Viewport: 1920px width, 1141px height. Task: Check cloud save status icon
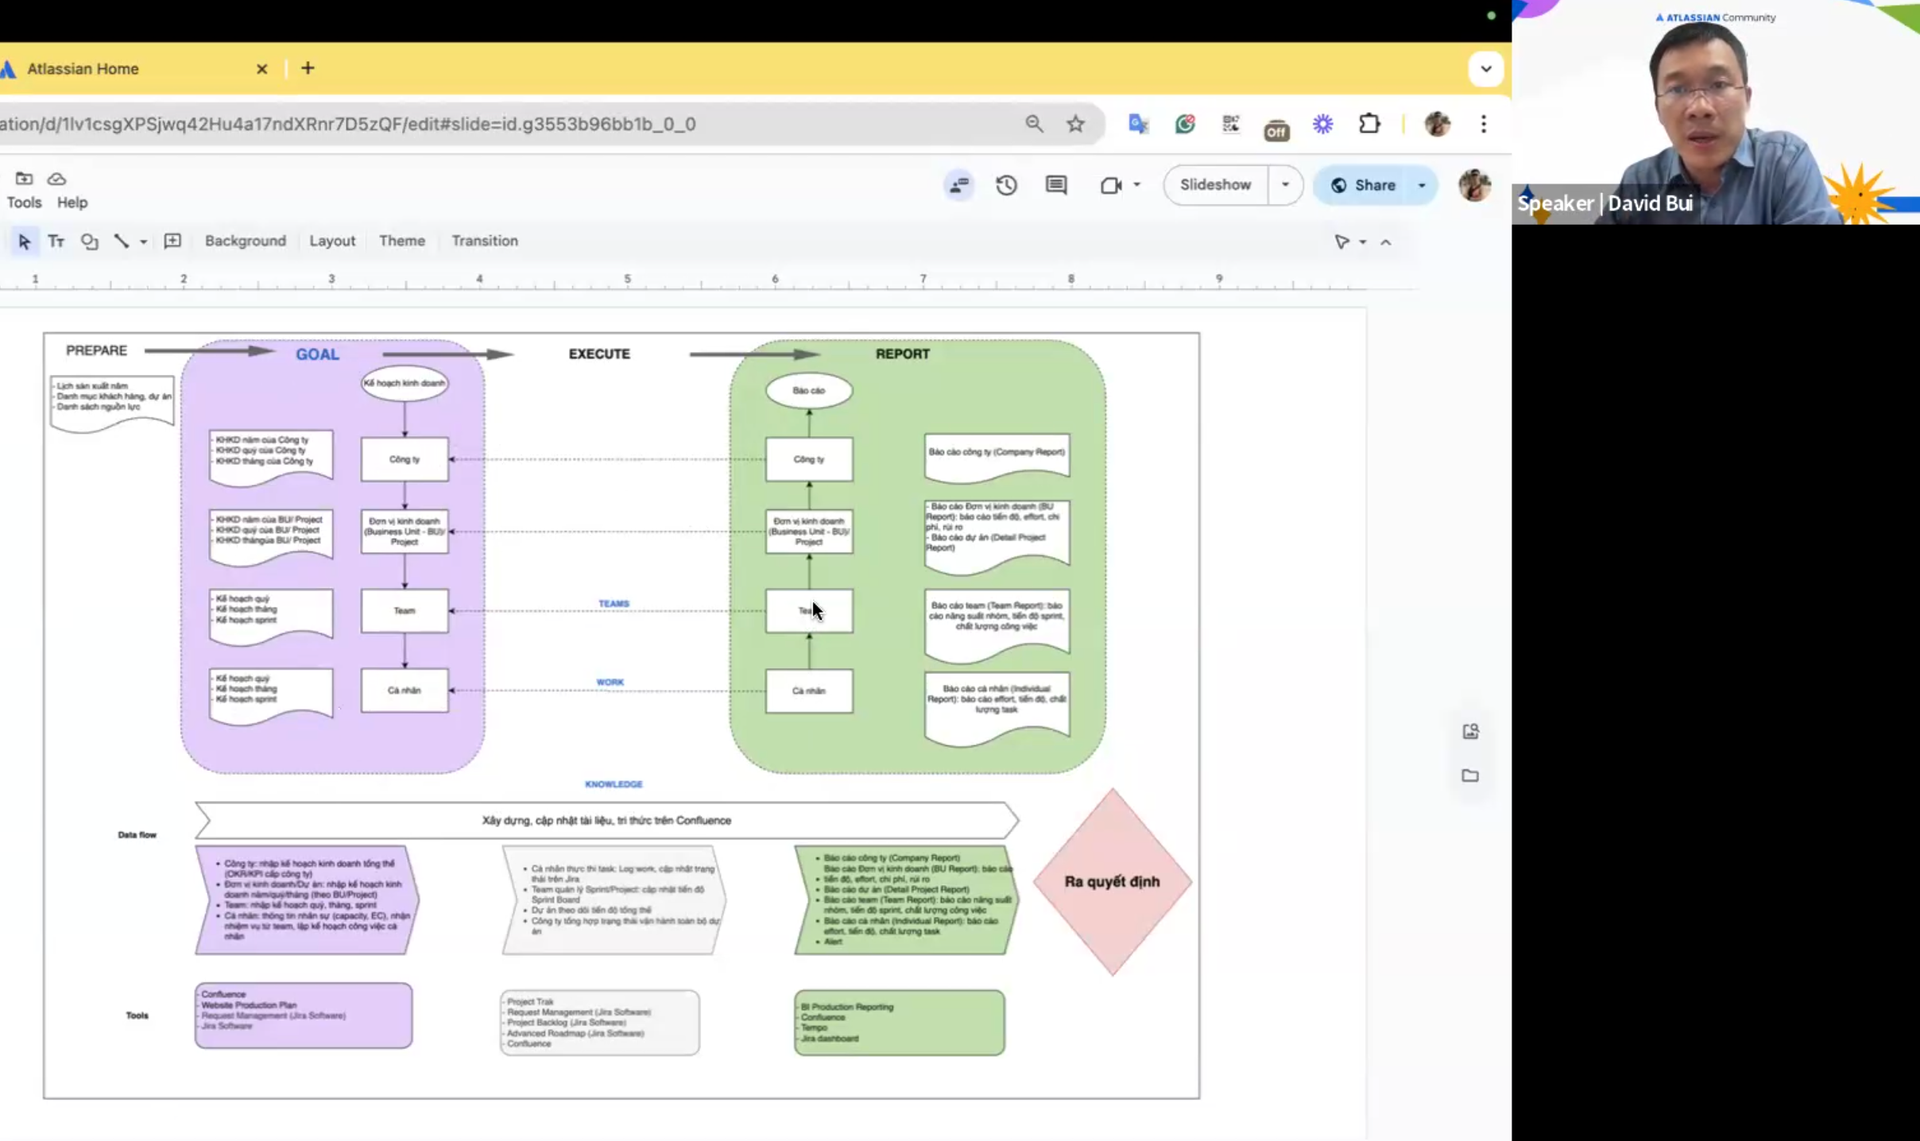click(57, 178)
